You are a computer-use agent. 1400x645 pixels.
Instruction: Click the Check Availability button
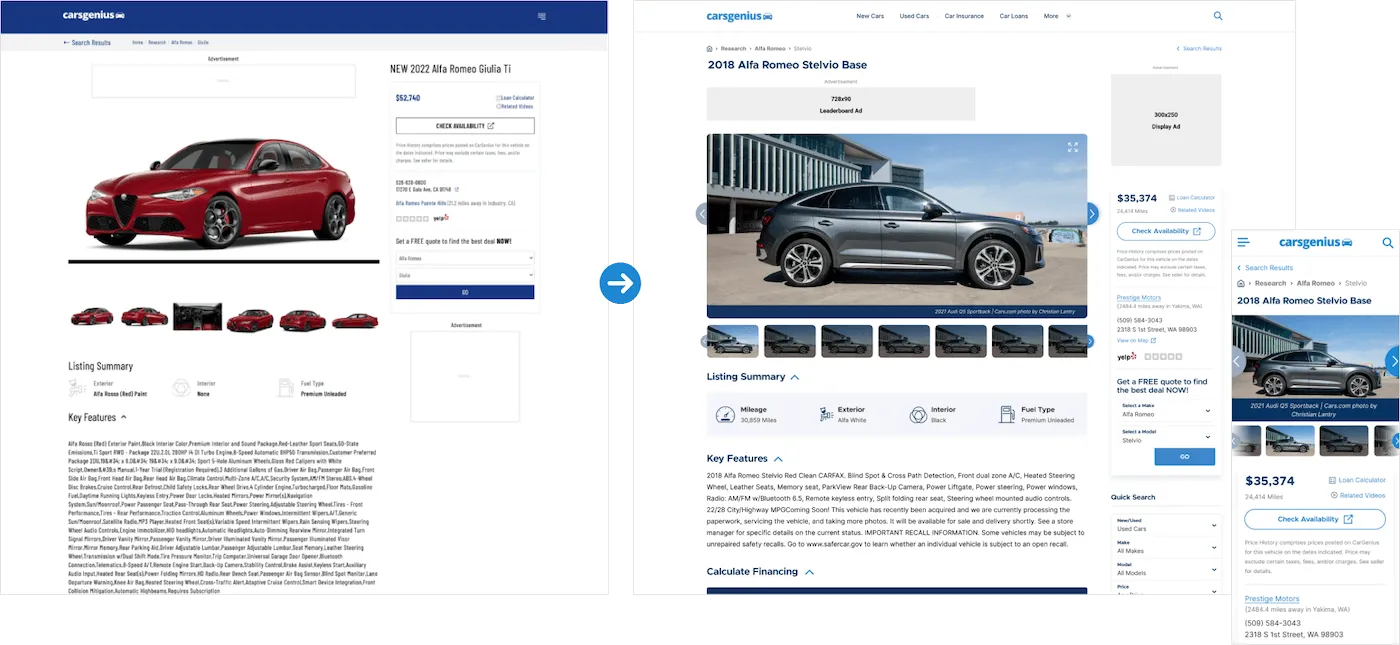(1166, 231)
